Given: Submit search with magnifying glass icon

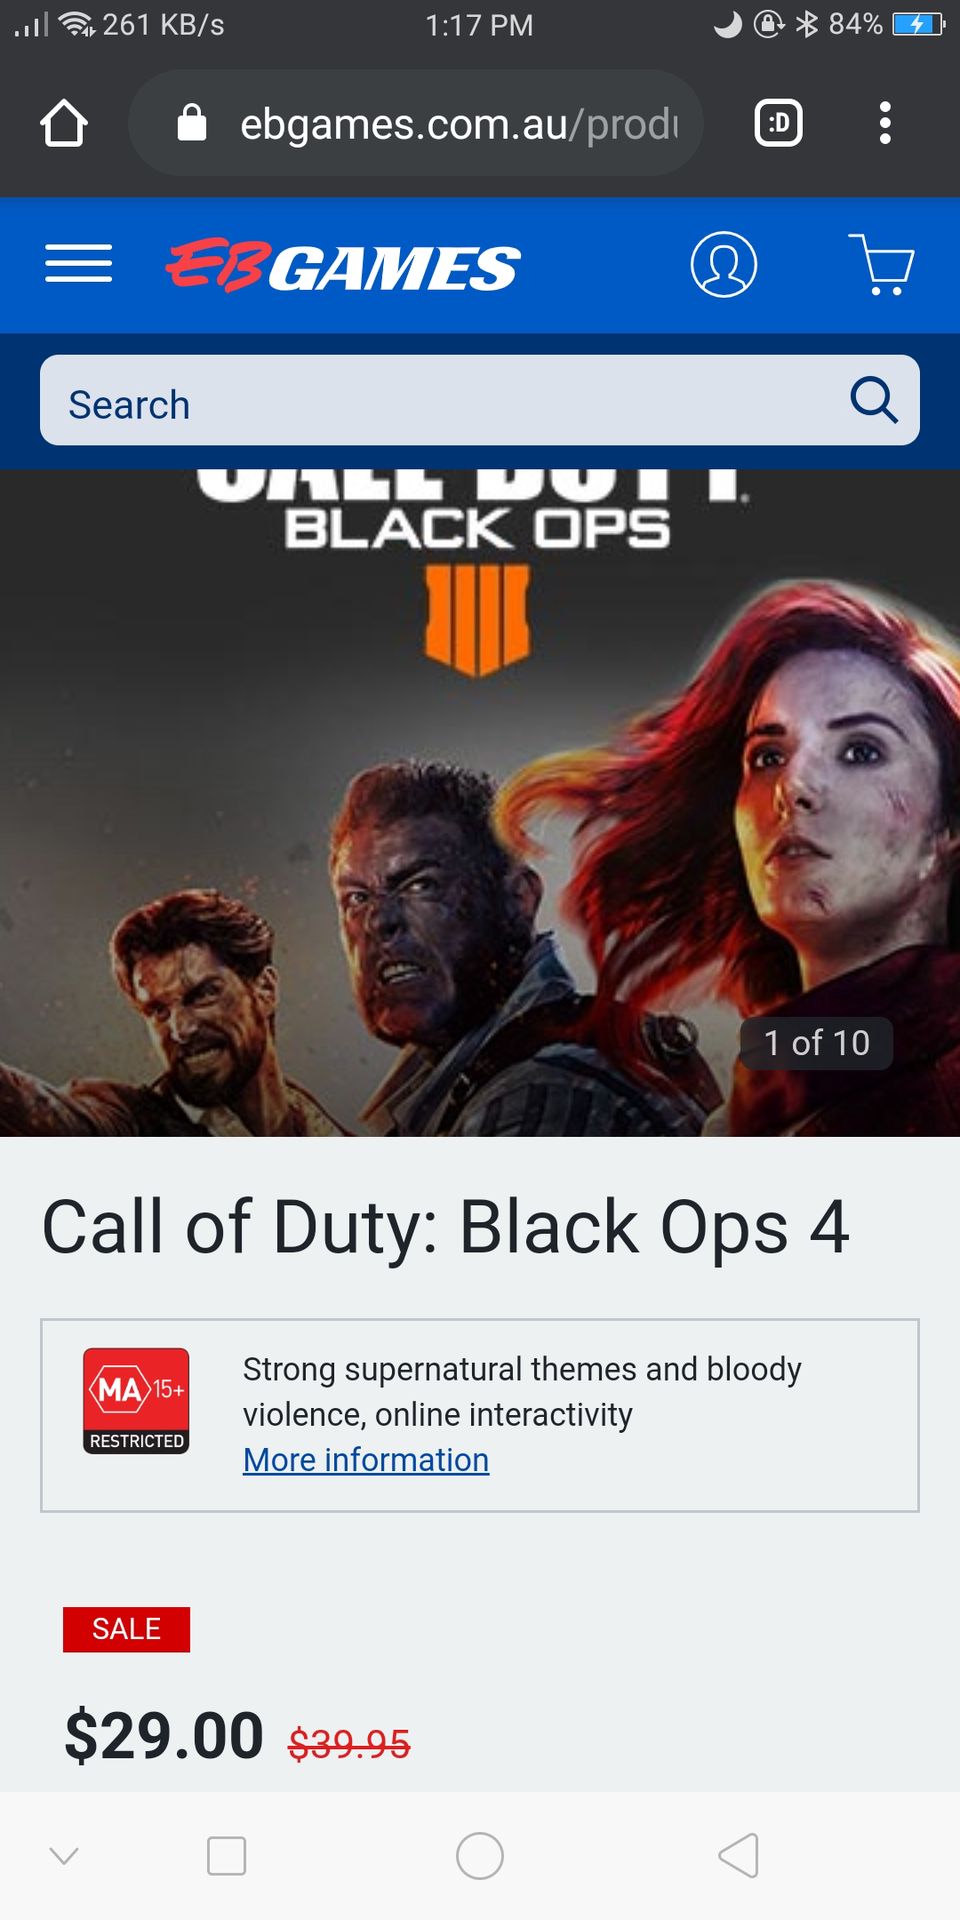Looking at the screenshot, I should pyautogui.click(x=874, y=400).
